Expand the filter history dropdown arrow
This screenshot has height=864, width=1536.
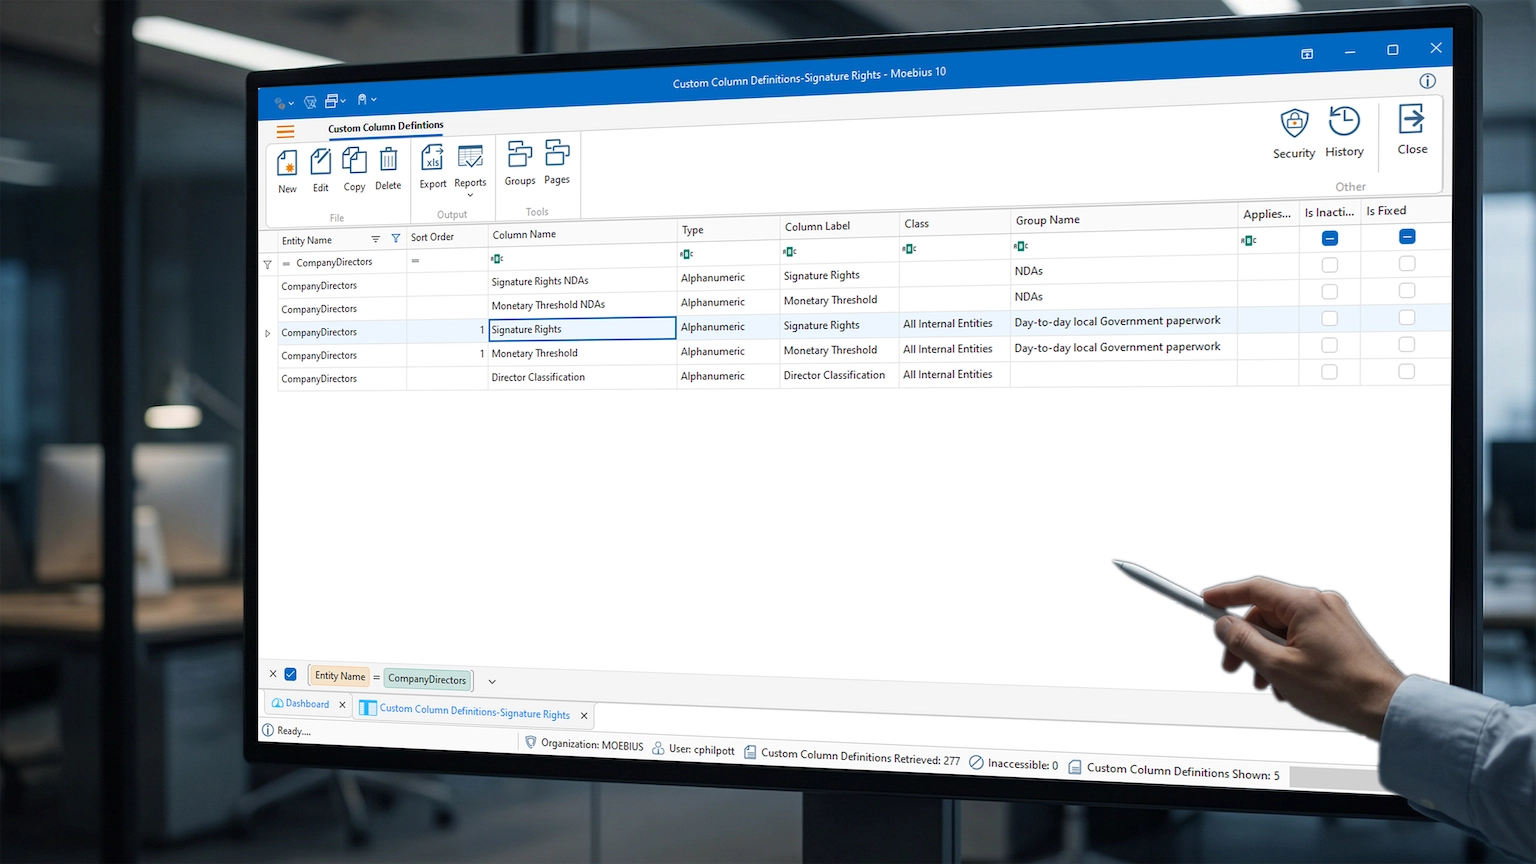[x=492, y=682]
